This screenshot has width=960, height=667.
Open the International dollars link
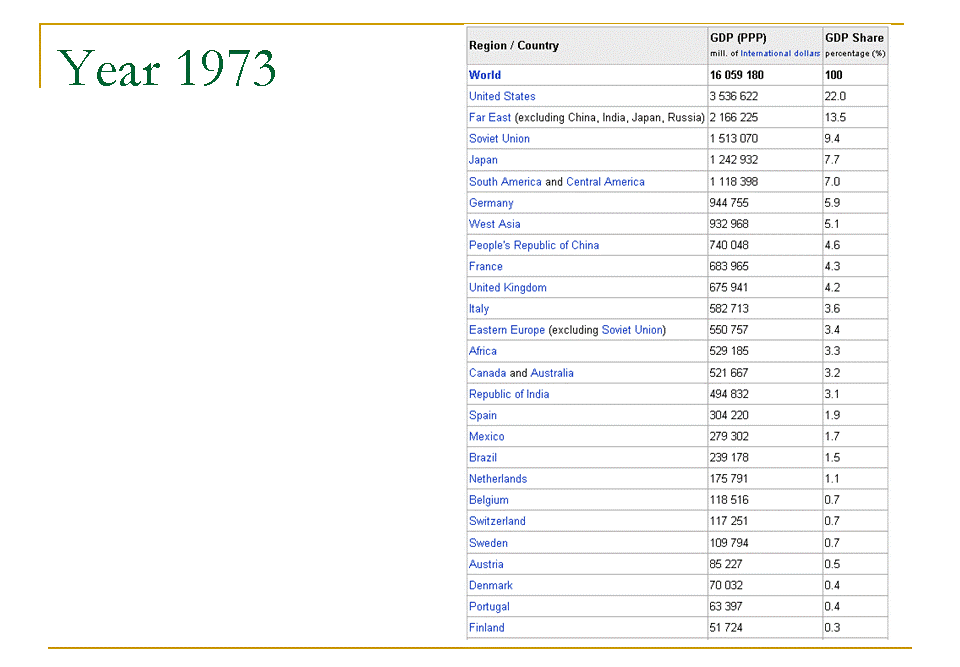pyautogui.click(x=780, y=54)
